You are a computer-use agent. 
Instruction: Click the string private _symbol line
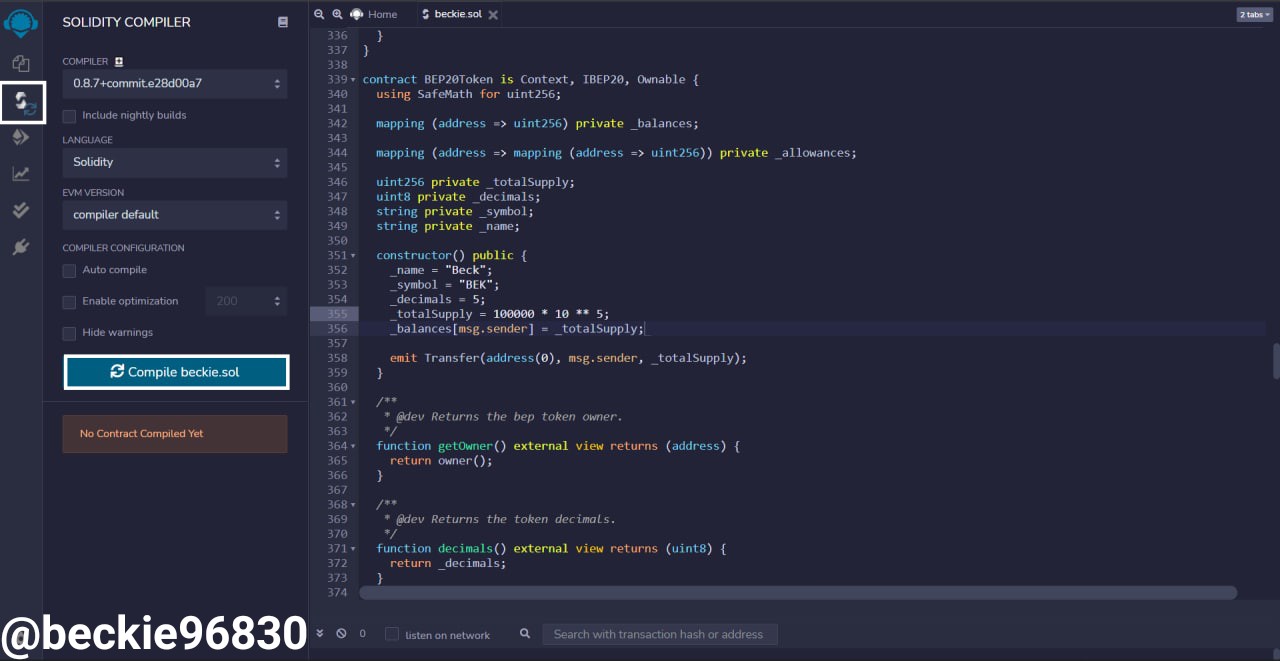[x=455, y=212]
